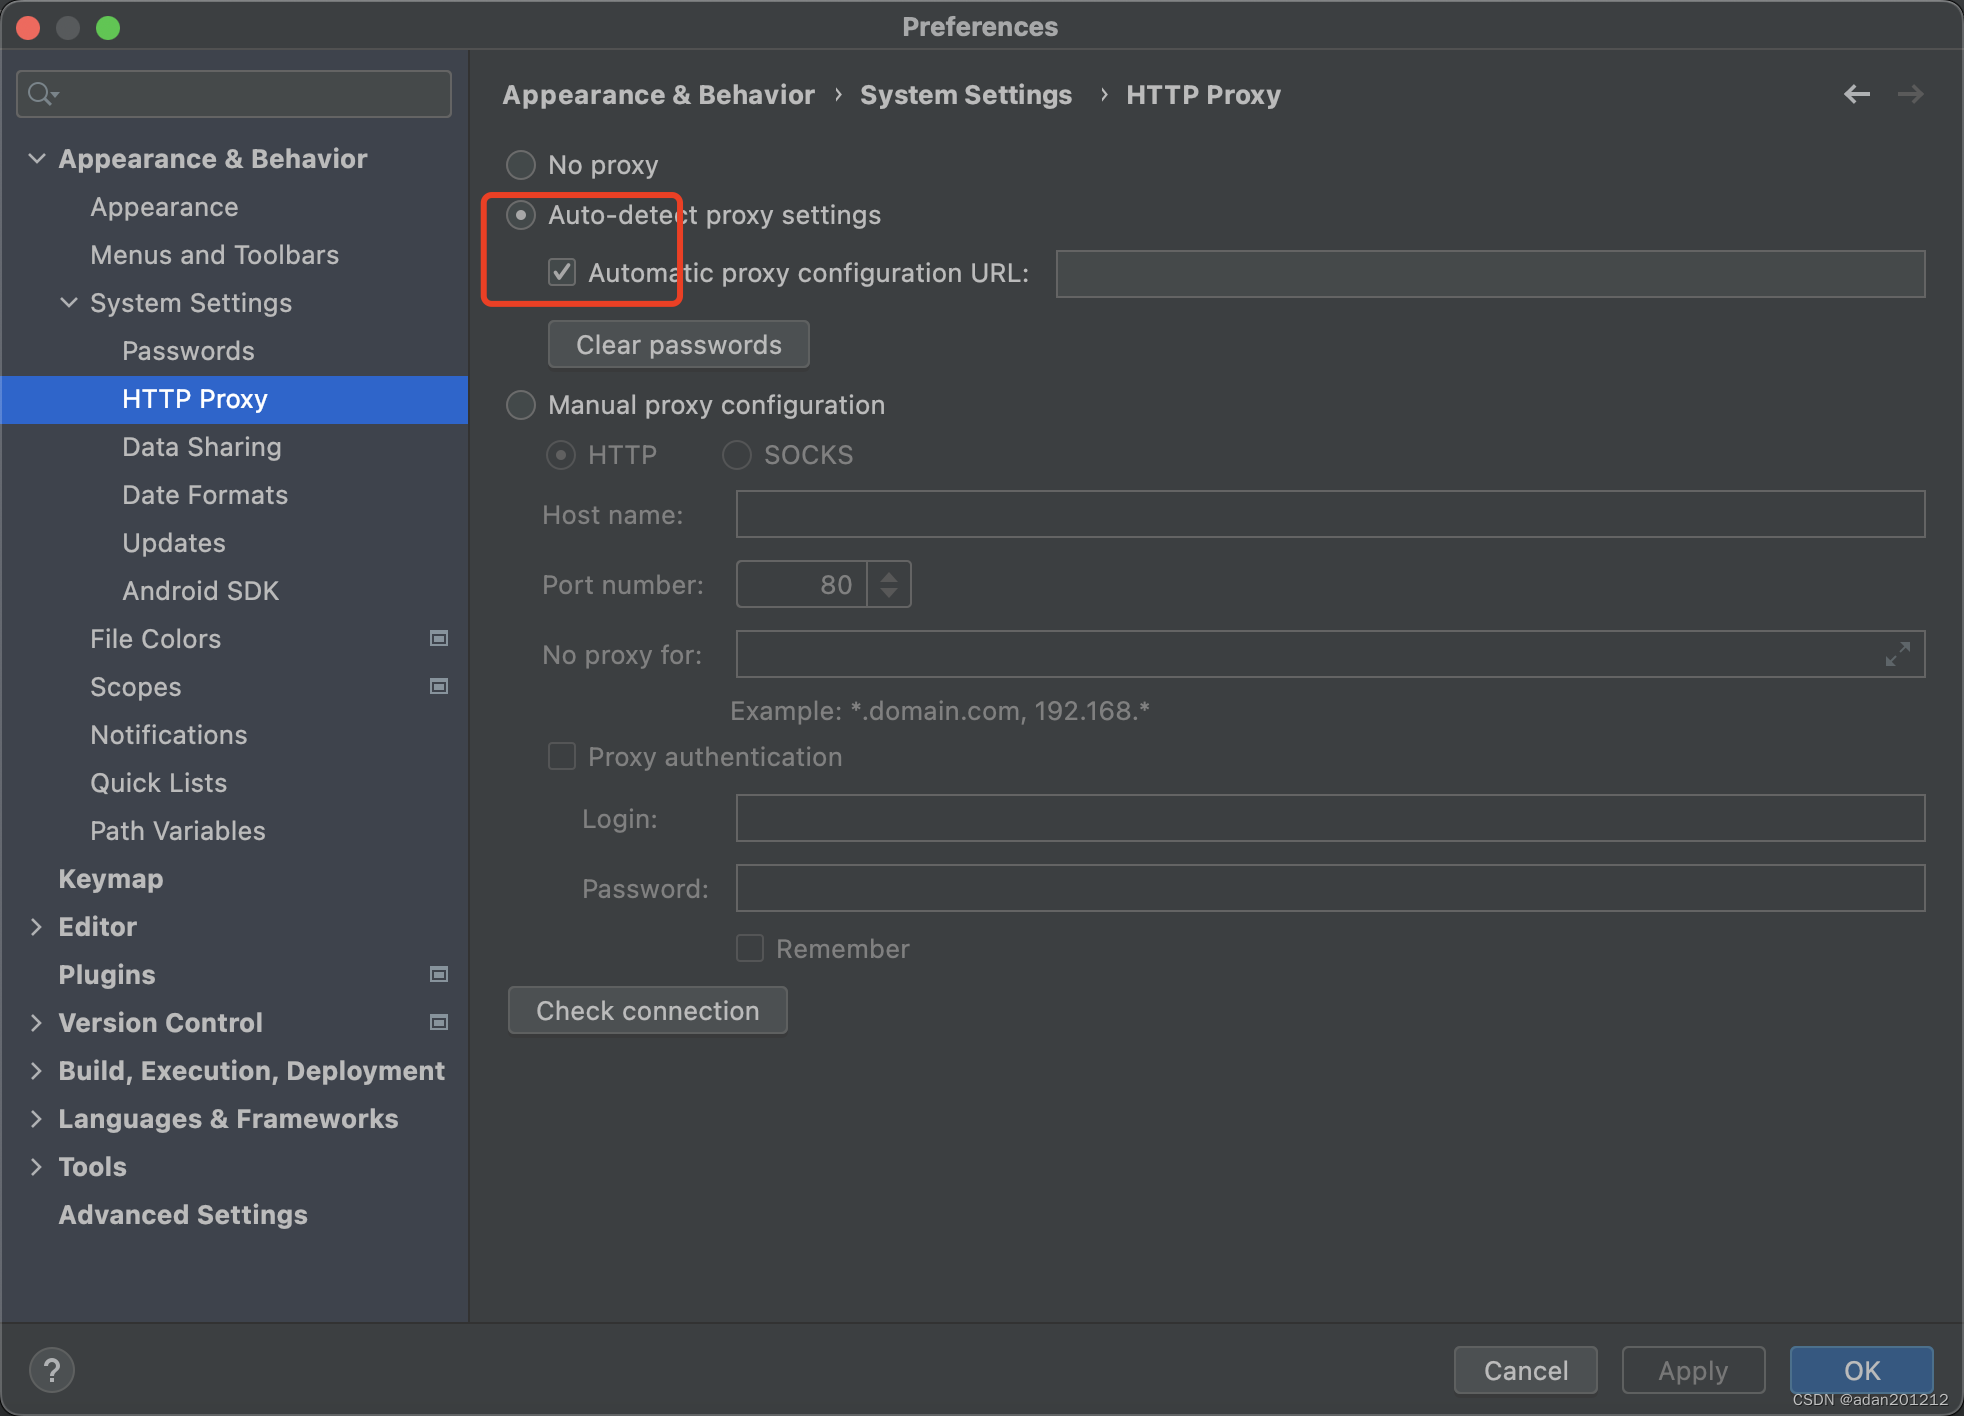1964x1416 pixels.
Task: Expand Version Control section
Action: [x=37, y=1023]
